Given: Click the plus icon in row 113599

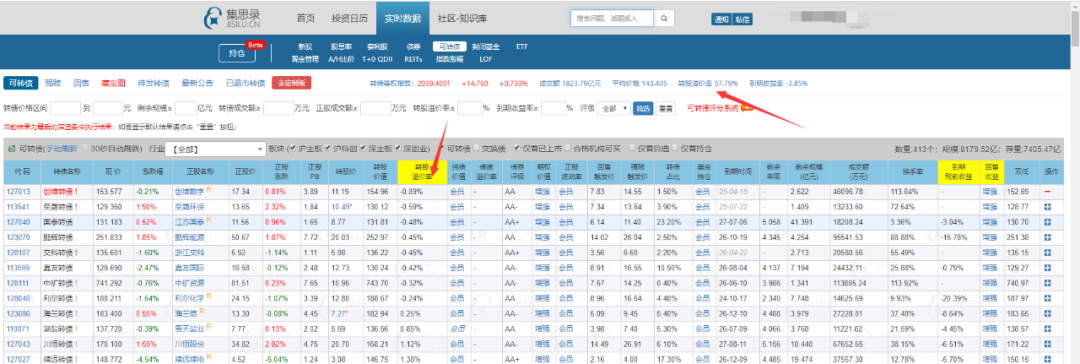Looking at the screenshot, I should point(1047,267).
